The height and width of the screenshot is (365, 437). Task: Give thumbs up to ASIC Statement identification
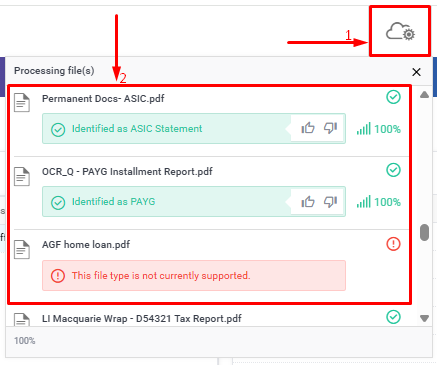click(x=308, y=128)
